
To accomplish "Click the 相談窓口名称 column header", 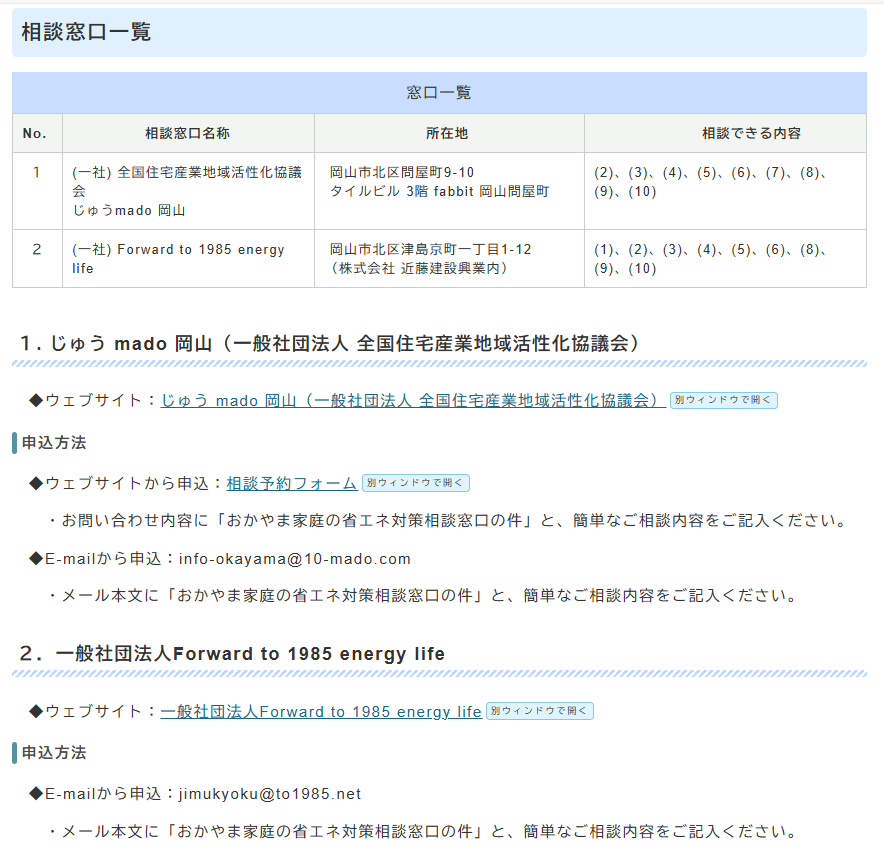I will pos(187,133).
